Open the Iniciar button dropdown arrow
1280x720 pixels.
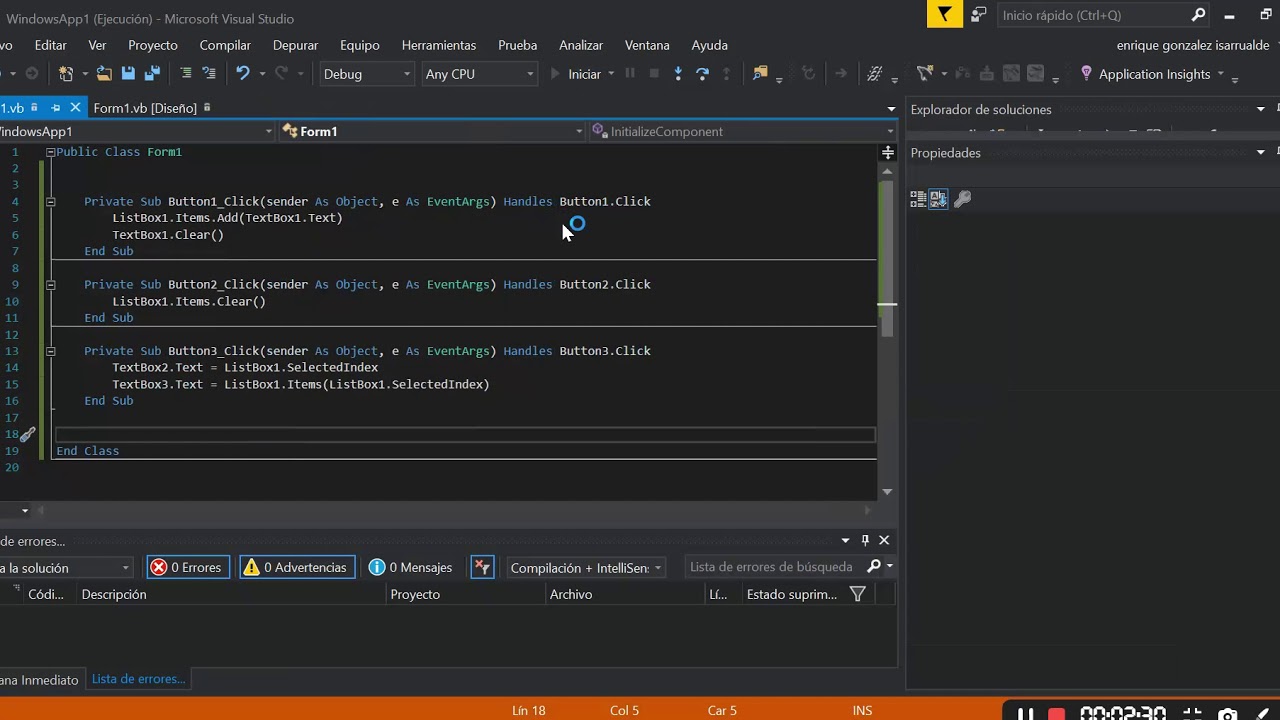click(611, 74)
